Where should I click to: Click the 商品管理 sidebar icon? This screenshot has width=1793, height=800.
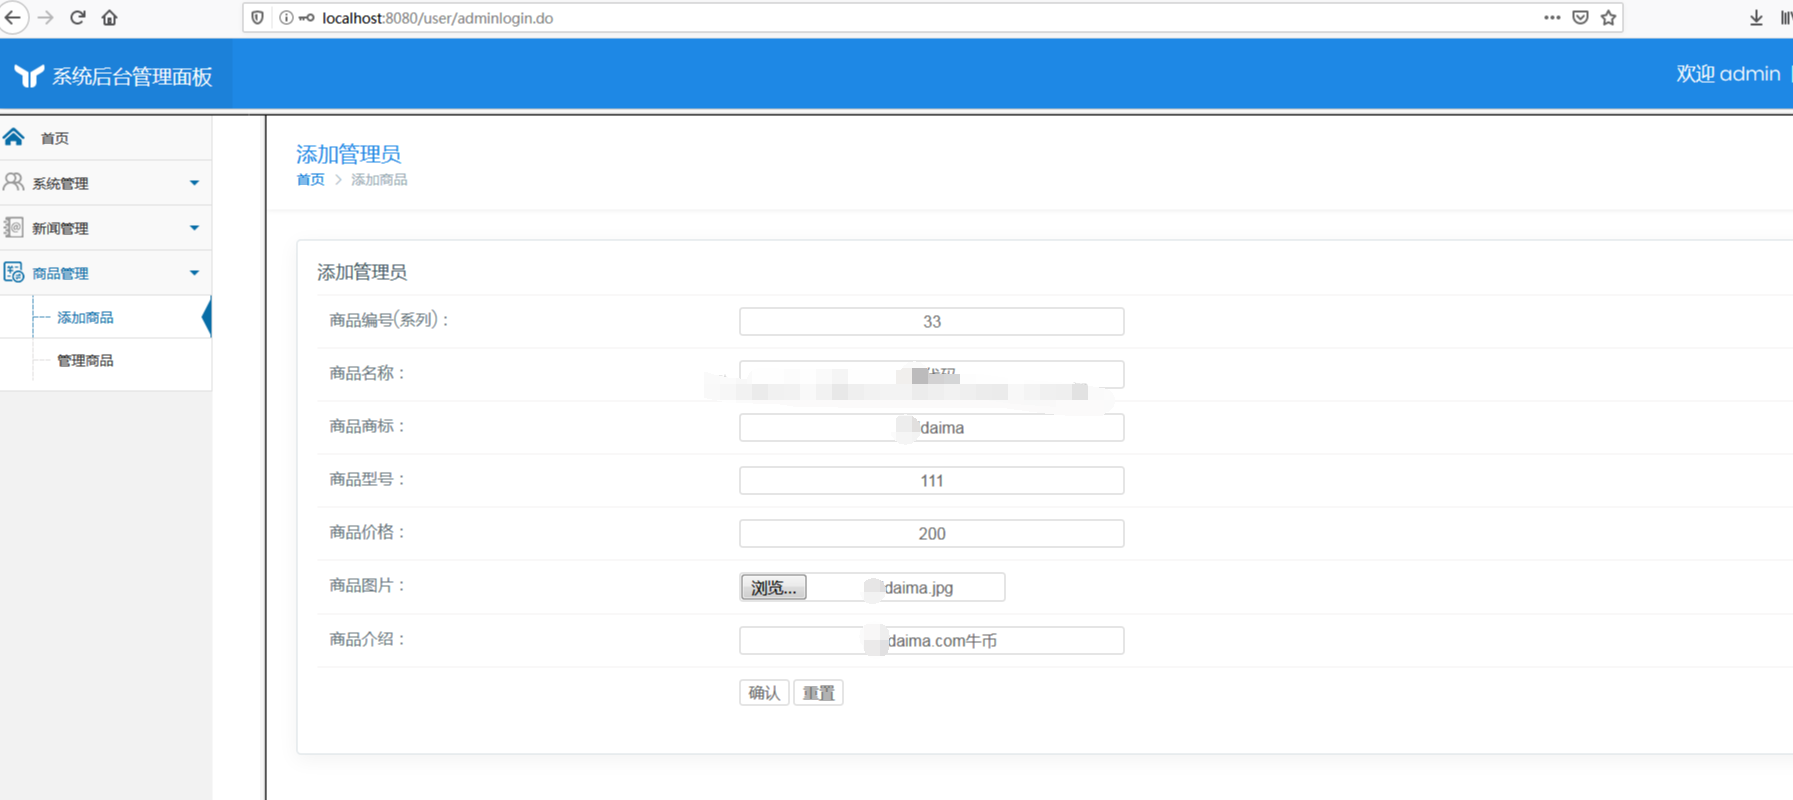14,272
